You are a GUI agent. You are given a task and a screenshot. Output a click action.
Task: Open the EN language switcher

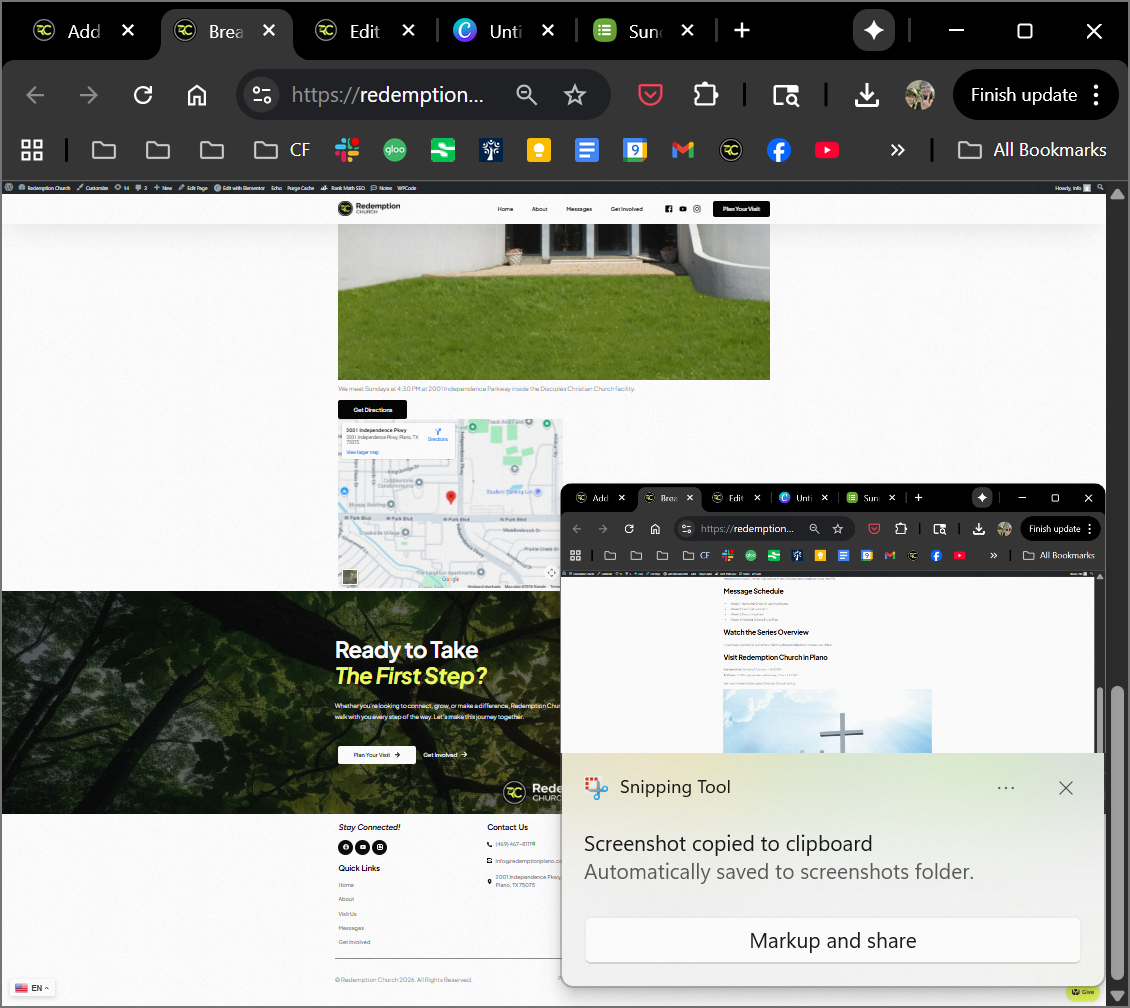pos(31,988)
